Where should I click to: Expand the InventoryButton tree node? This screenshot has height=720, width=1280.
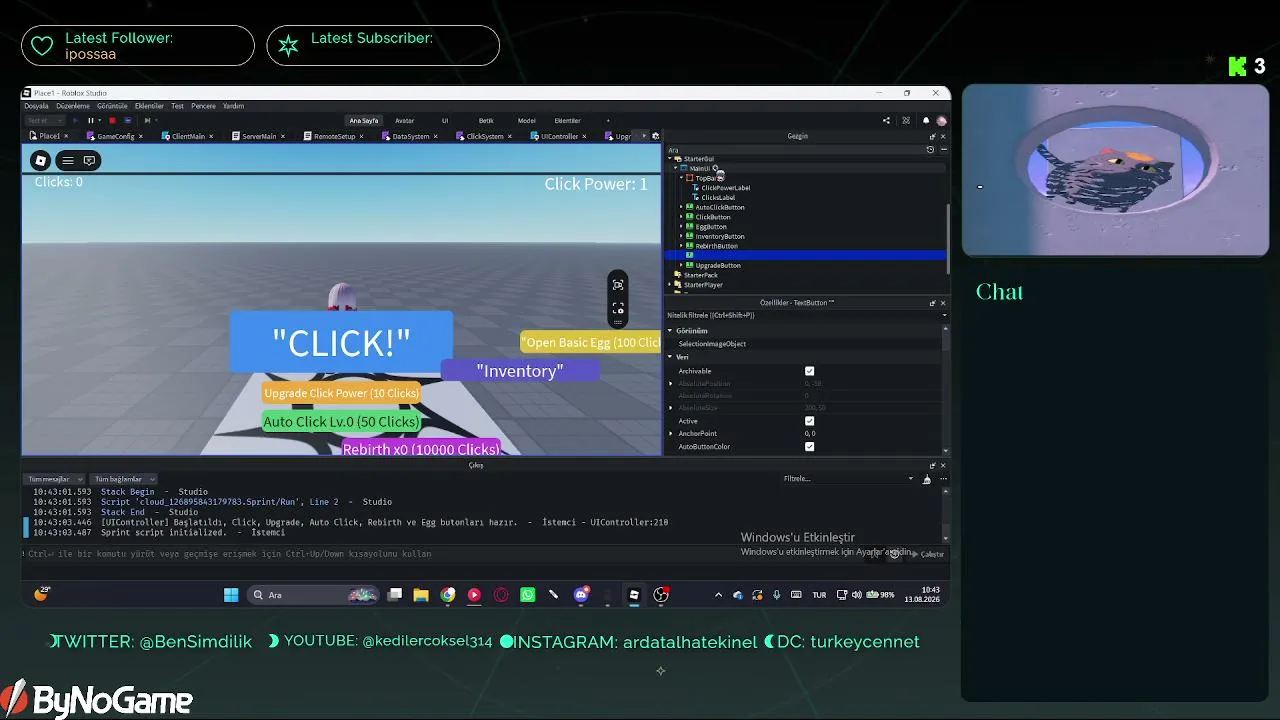click(x=681, y=236)
